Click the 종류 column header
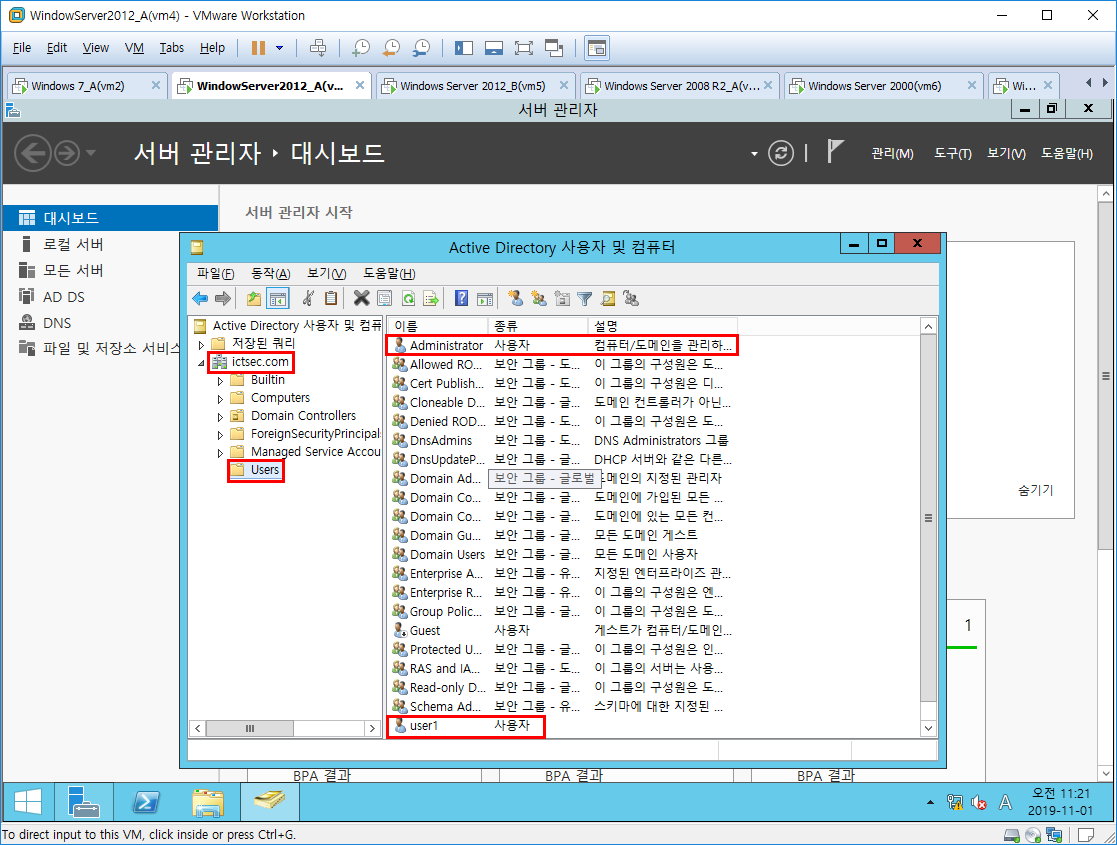This screenshot has height=845, width=1117. click(539, 326)
